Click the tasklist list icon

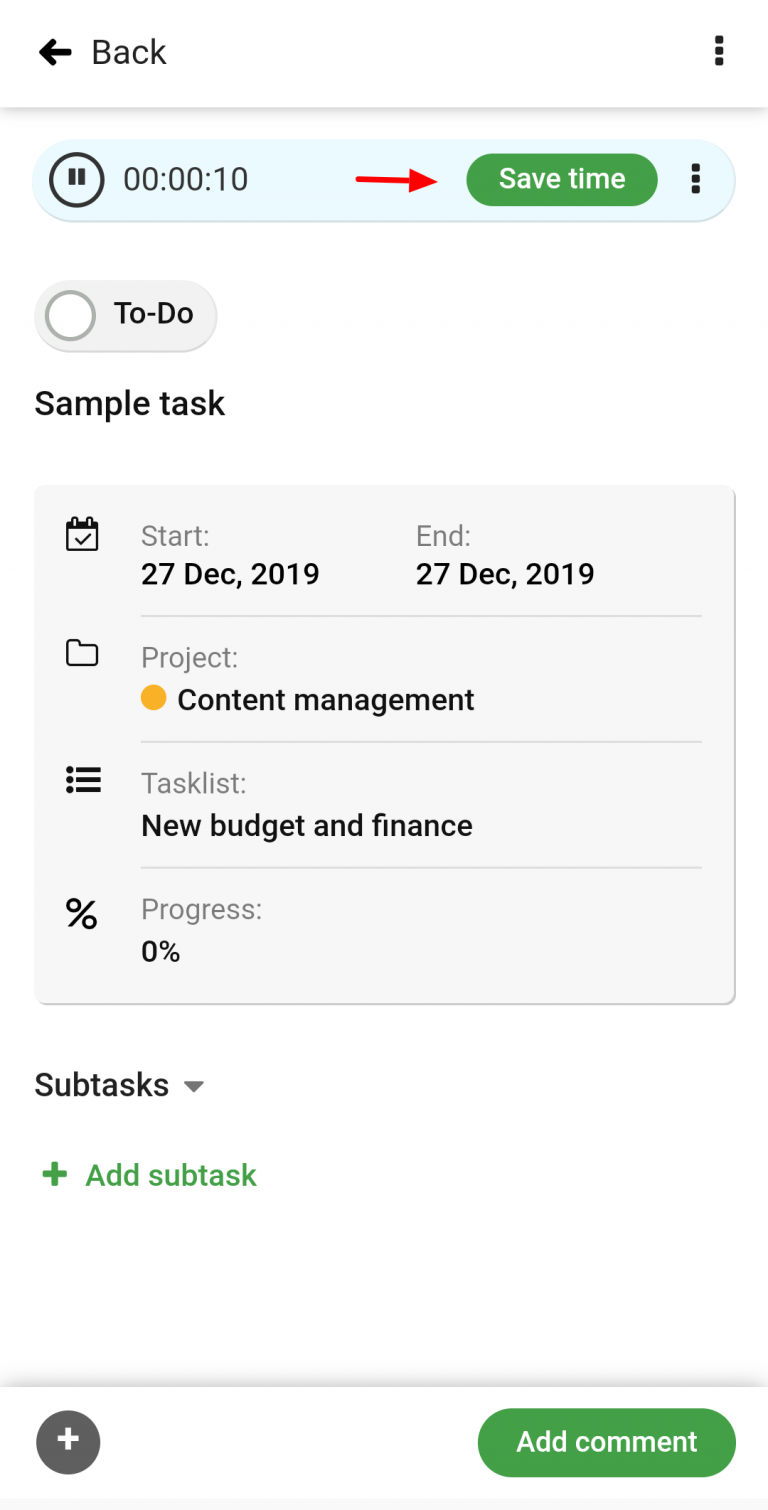click(84, 780)
